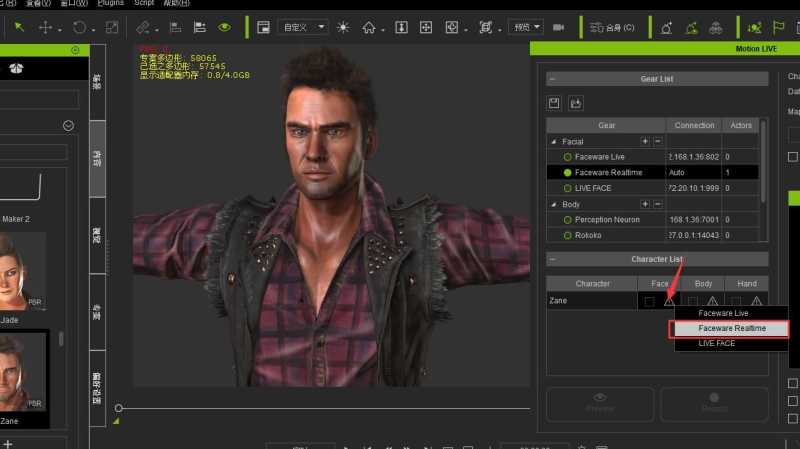Open the 自定义 viewport dropdown
The height and width of the screenshot is (449, 800).
[x=301, y=27]
